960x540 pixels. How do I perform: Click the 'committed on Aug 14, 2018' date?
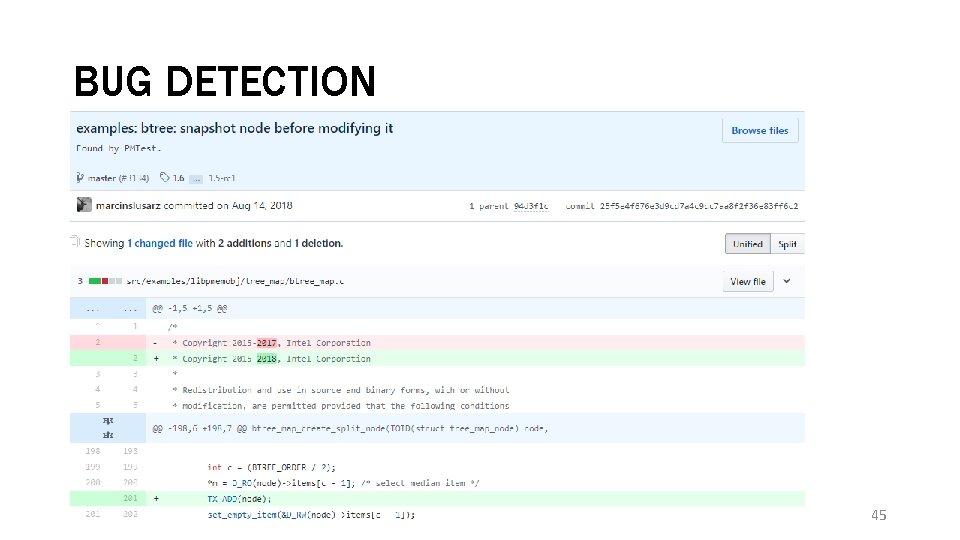pyautogui.click(x=228, y=206)
